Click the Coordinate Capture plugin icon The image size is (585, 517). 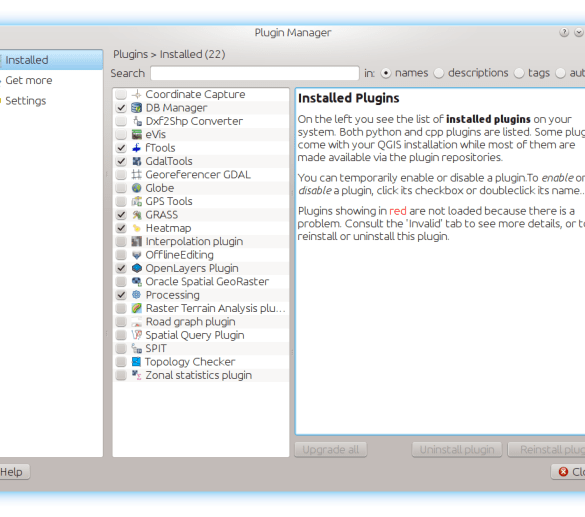(x=137, y=94)
